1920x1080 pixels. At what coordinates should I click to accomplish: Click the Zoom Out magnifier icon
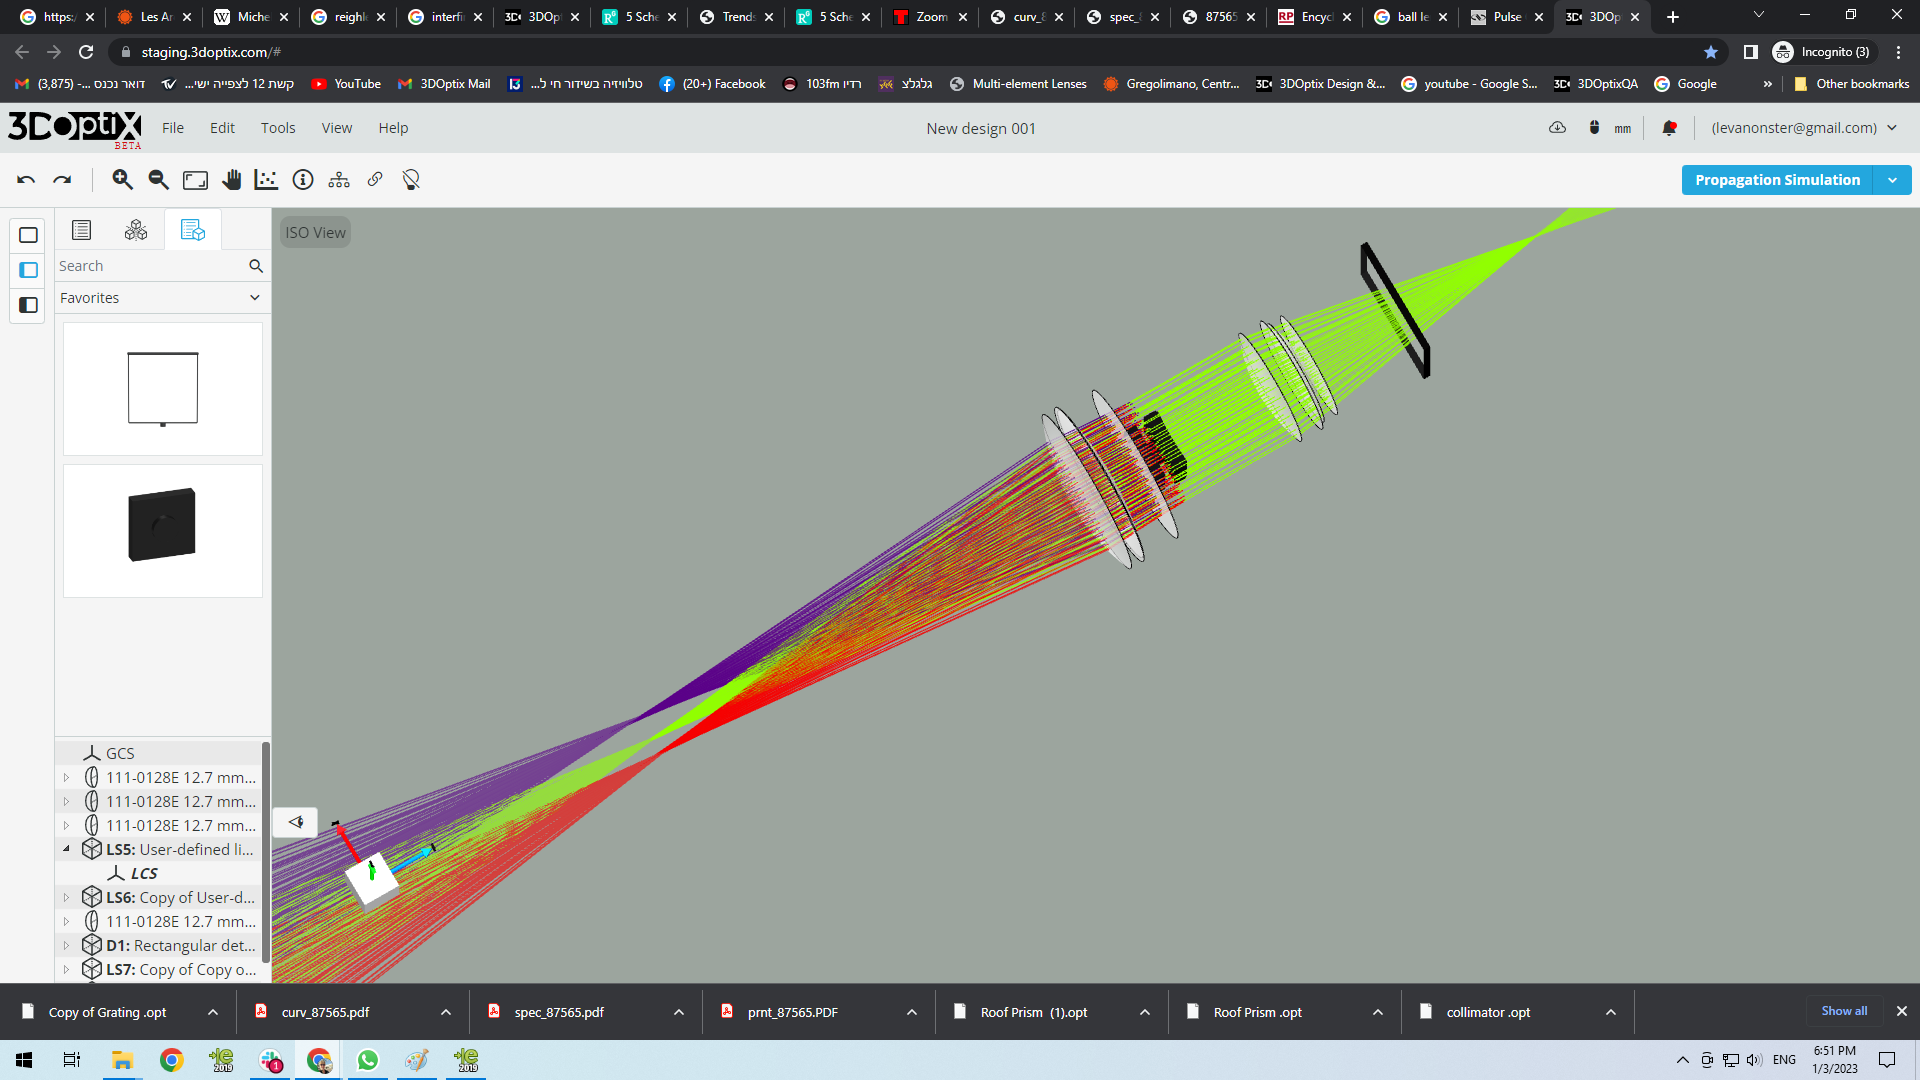(x=157, y=179)
